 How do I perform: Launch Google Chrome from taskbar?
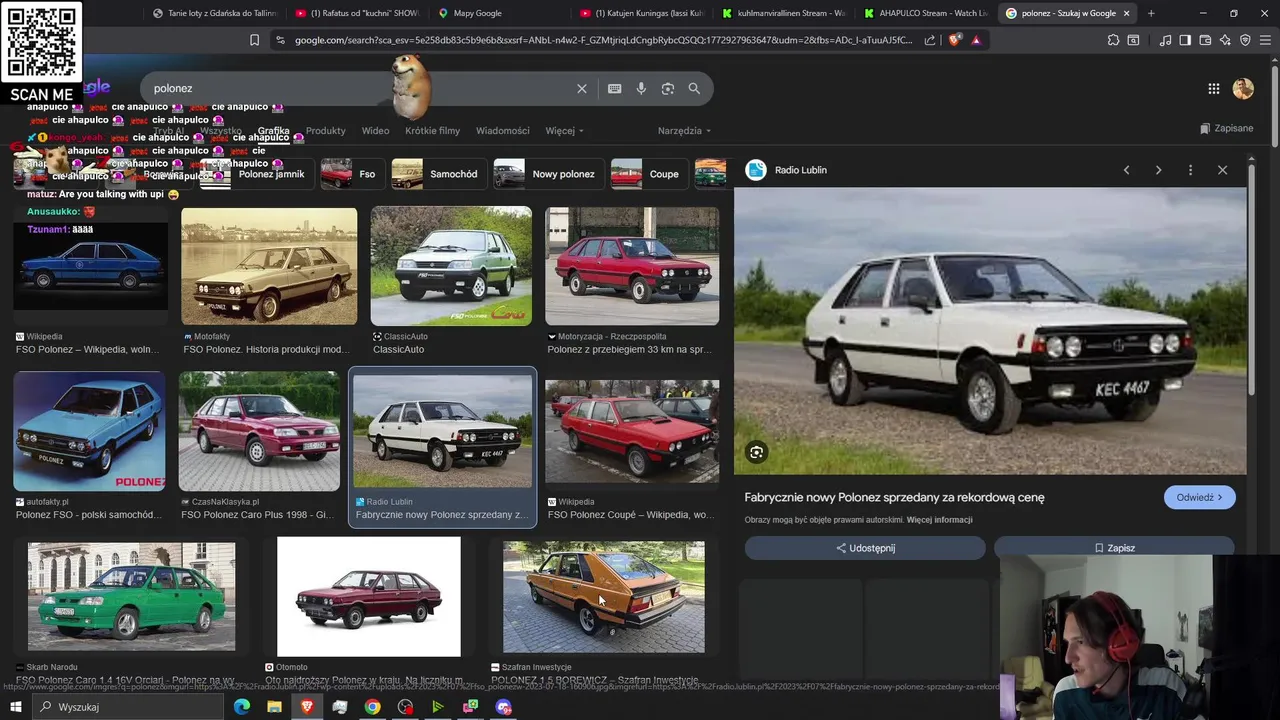coord(372,707)
